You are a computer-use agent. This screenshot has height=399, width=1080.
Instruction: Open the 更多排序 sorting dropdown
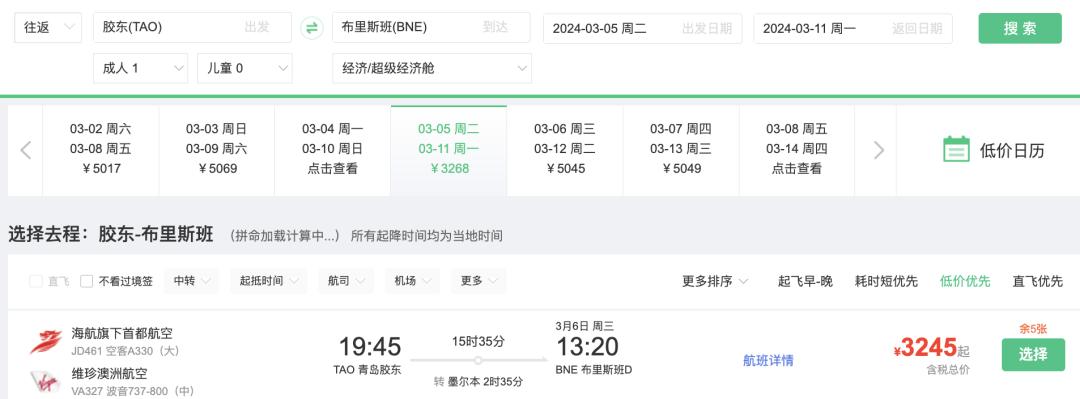(x=716, y=281)
